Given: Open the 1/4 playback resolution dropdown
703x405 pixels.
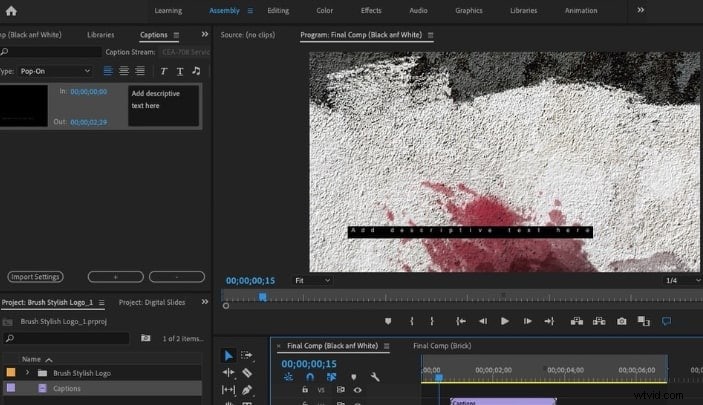Looking at the screenshot, I should (682, 281).
